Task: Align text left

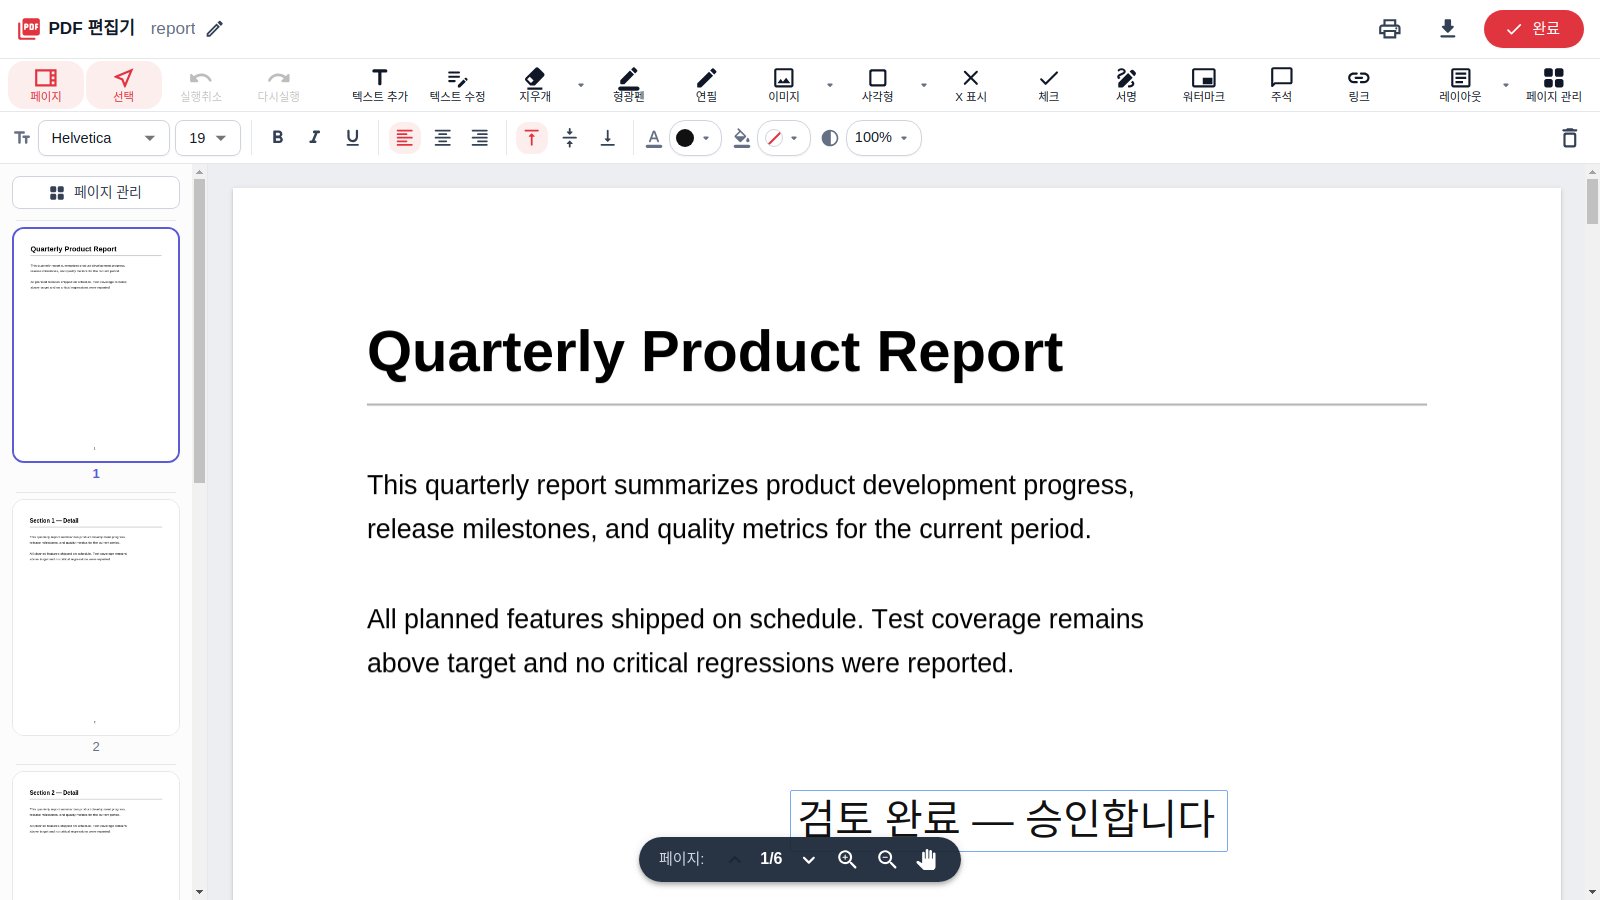Action: click(x=405, y=138)
